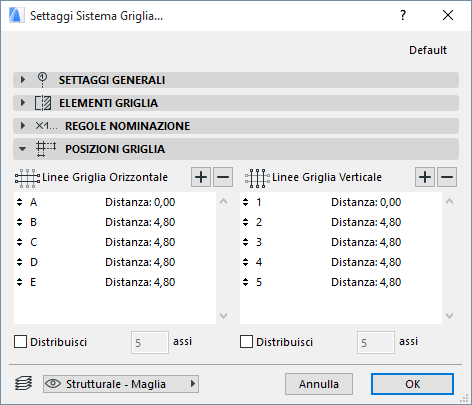
Task: Click the Default favorites label
Action: [428, 50]
